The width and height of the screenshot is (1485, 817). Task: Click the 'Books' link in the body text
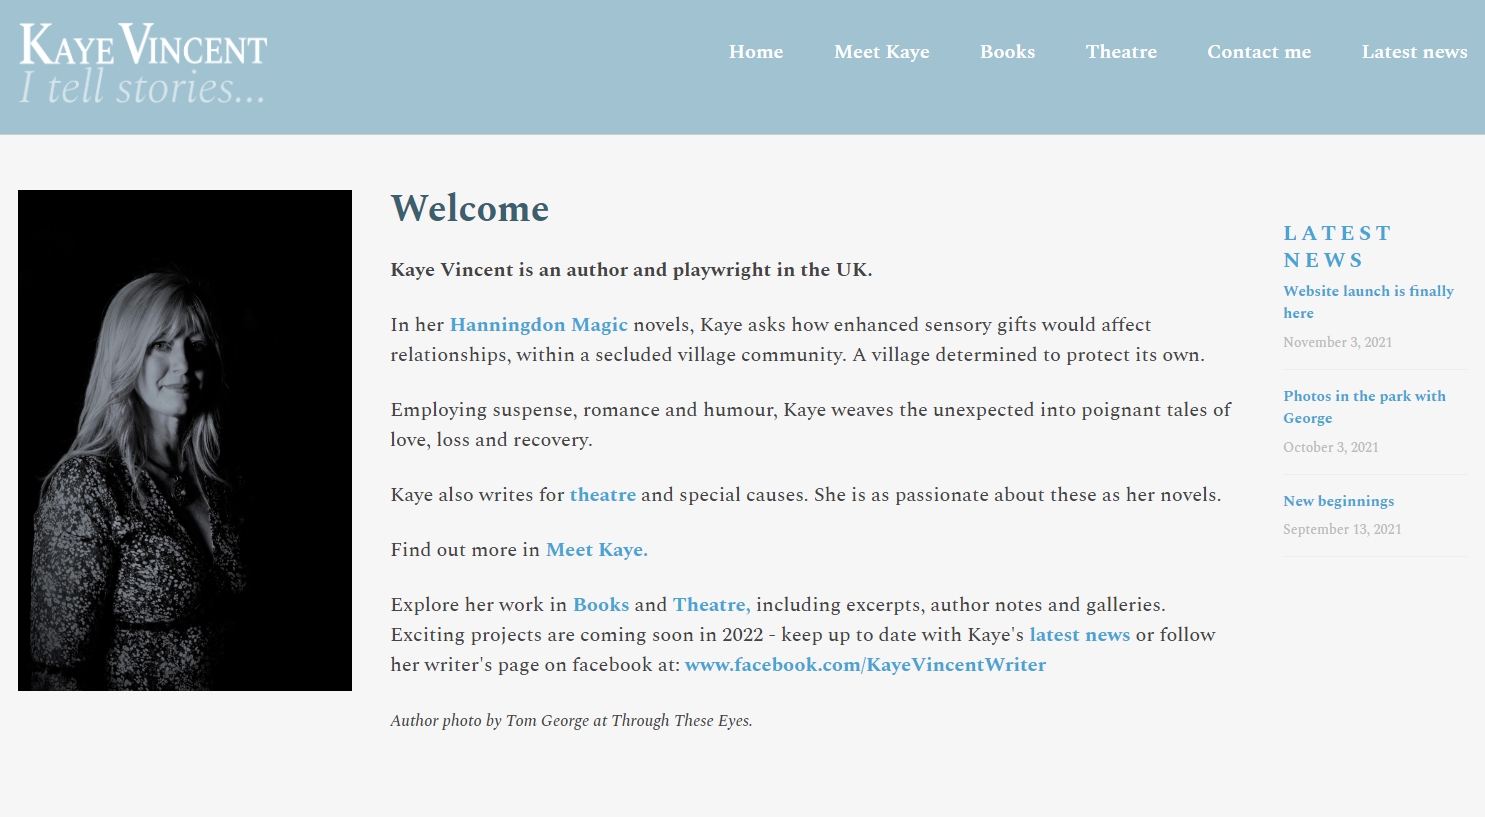(x=601, y=604)
